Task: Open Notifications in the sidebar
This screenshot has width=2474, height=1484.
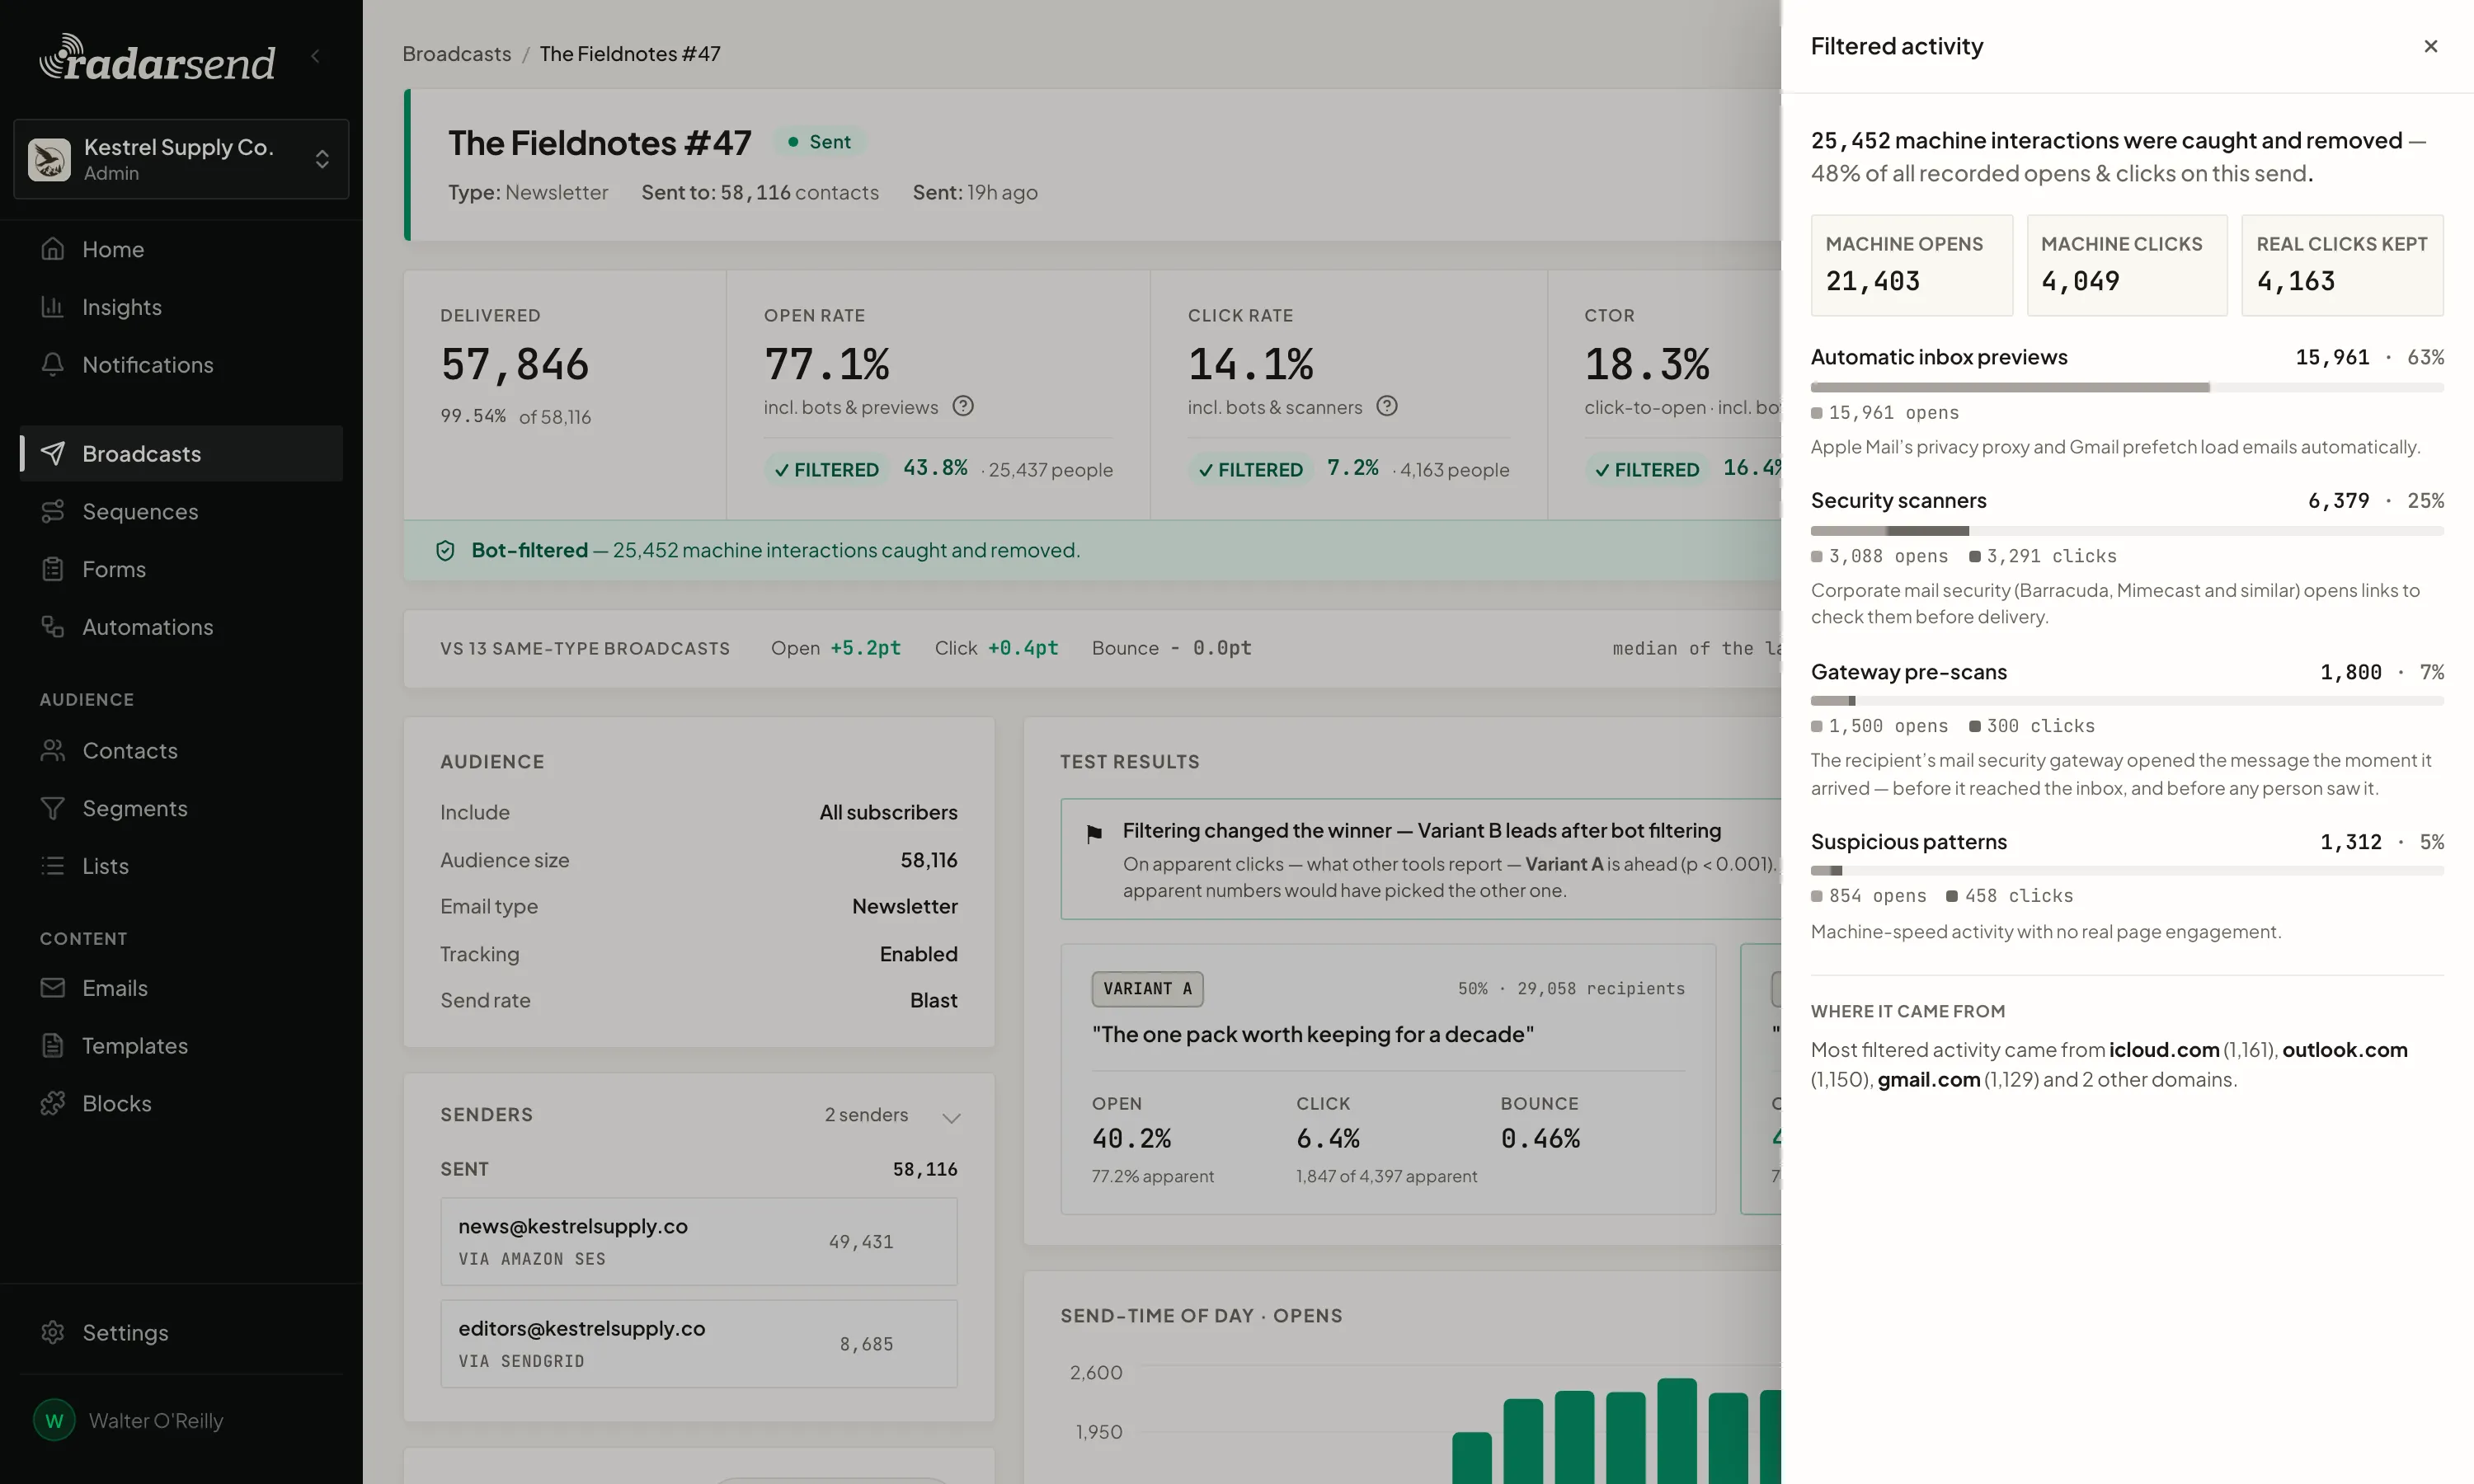Action: tap(181, 365)
